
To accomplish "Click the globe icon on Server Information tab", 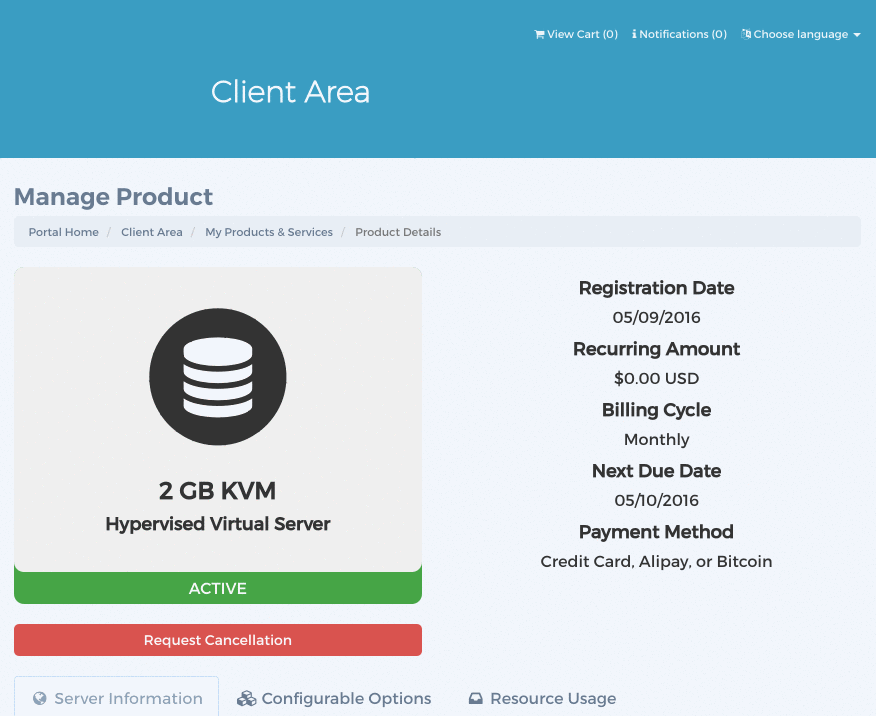I will pos(40,698).
